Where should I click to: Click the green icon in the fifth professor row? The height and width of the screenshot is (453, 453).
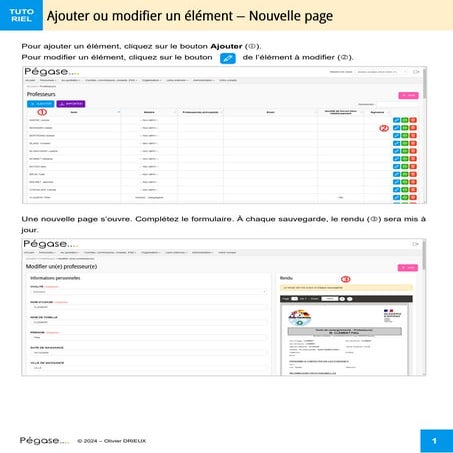pyautogui.click(x=405, y=151)
